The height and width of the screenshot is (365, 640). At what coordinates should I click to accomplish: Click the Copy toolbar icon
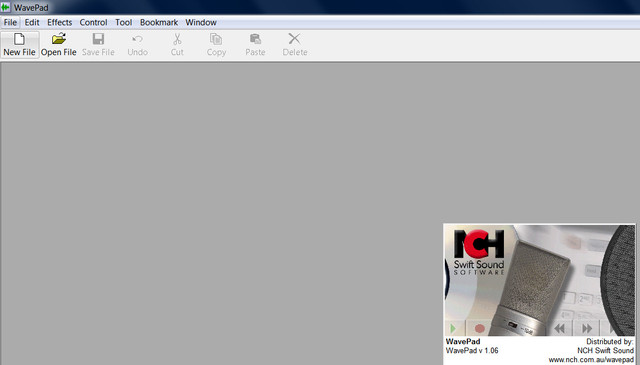click(216, 39)
